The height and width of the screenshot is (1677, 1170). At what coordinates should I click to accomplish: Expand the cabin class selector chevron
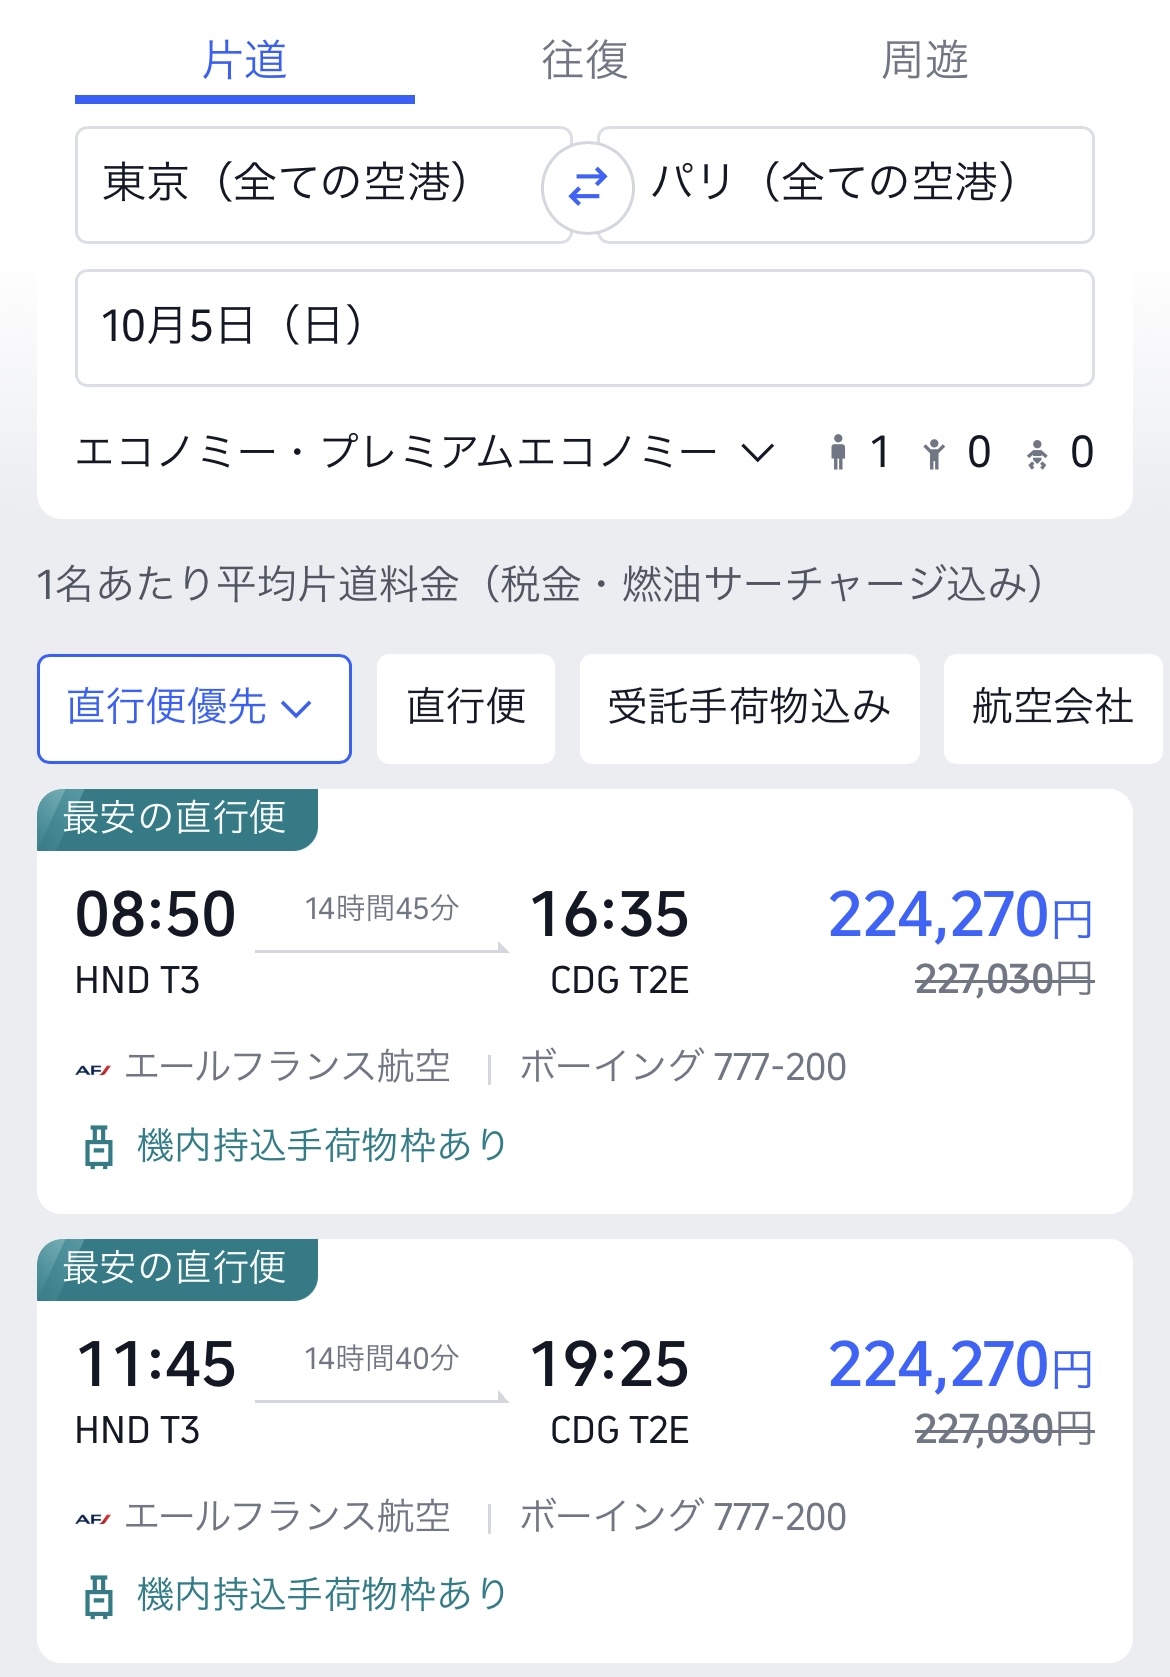point(758,453)
